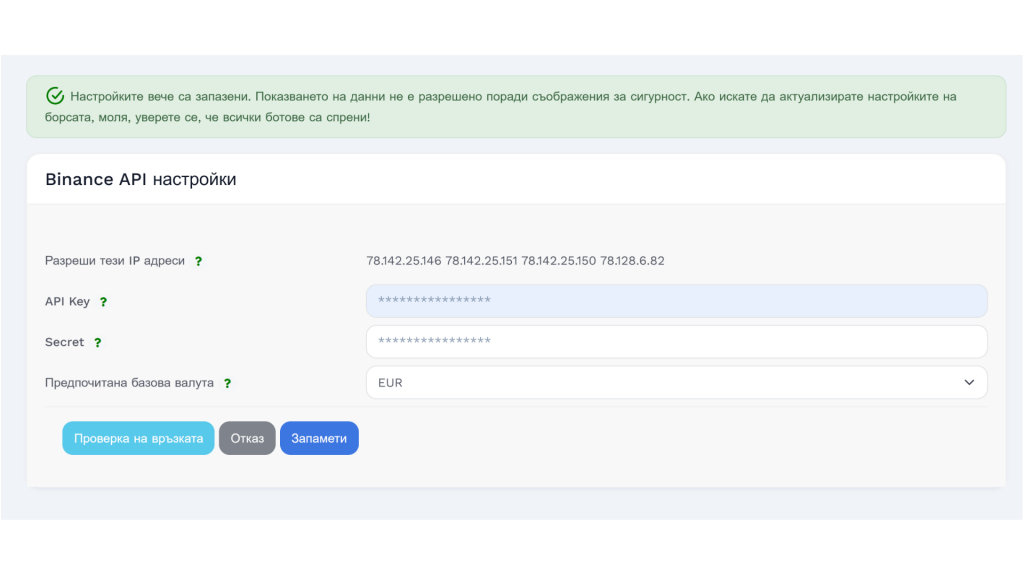Click the Разреши тези IP адреси label
Viewport: 1024px width, 576px height.
[x=115, y=261]
